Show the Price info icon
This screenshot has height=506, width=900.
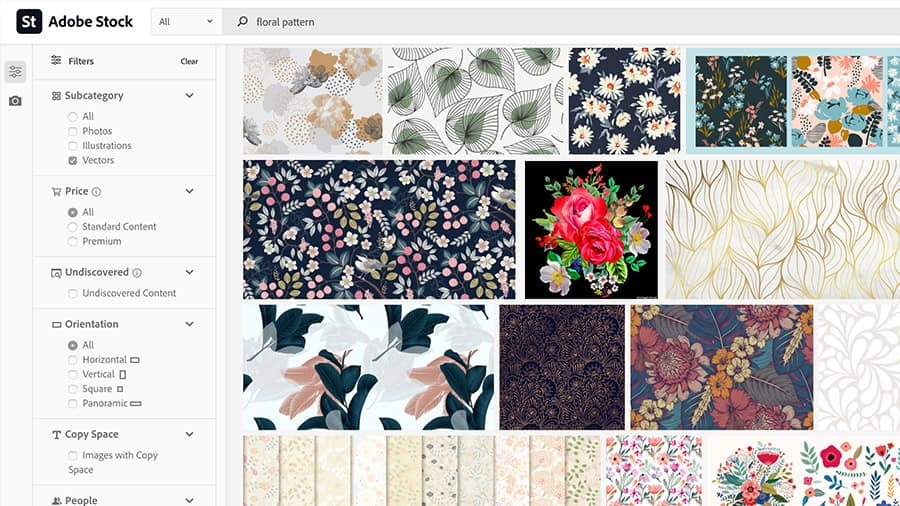(96, 192)
